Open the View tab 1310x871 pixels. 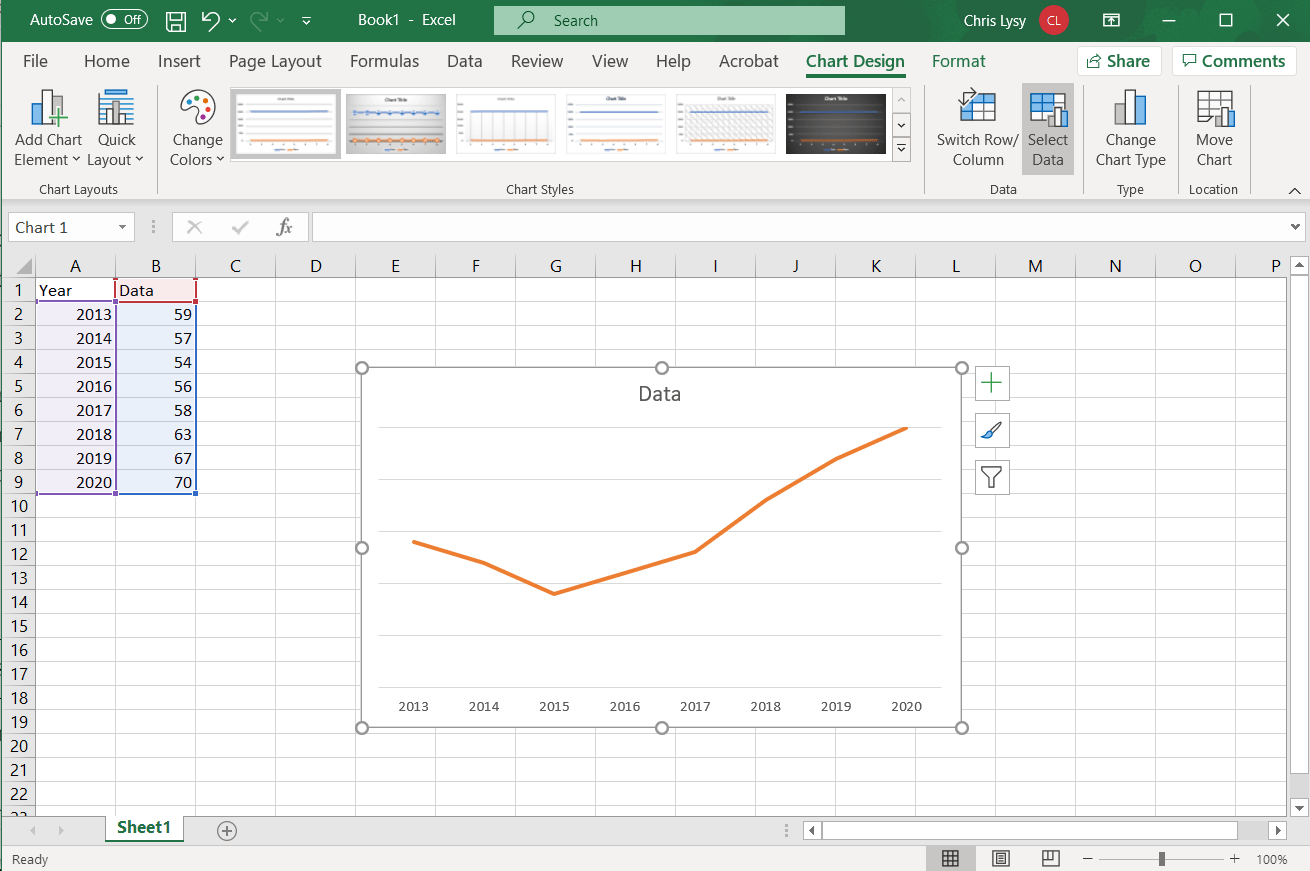tap(610, 61)
